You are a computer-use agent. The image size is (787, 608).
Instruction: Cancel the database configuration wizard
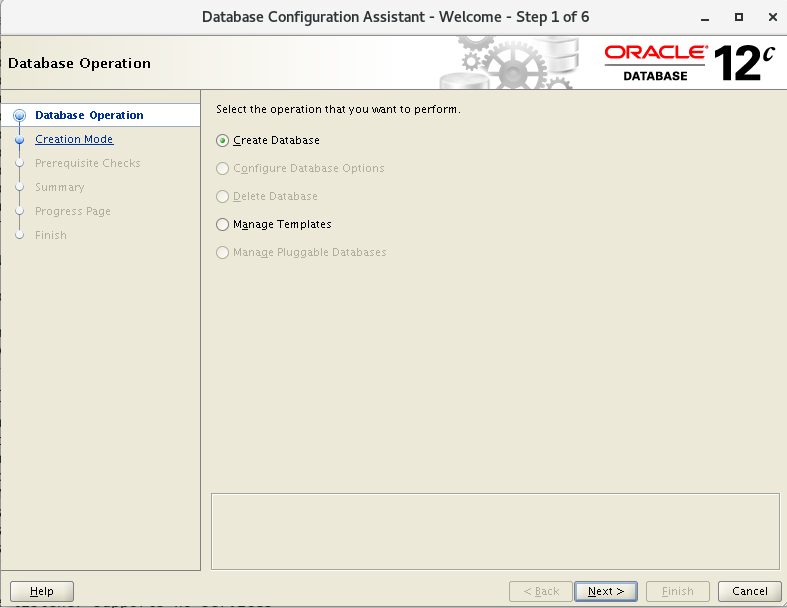[x=749, y=591]
